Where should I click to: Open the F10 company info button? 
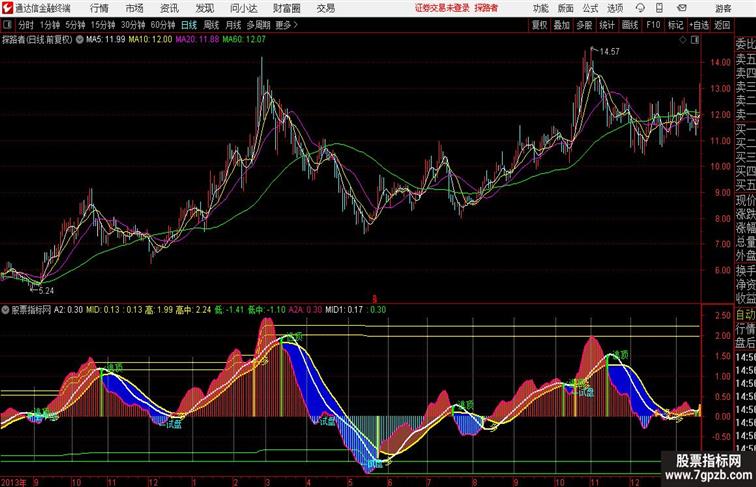tap(653, 25)
